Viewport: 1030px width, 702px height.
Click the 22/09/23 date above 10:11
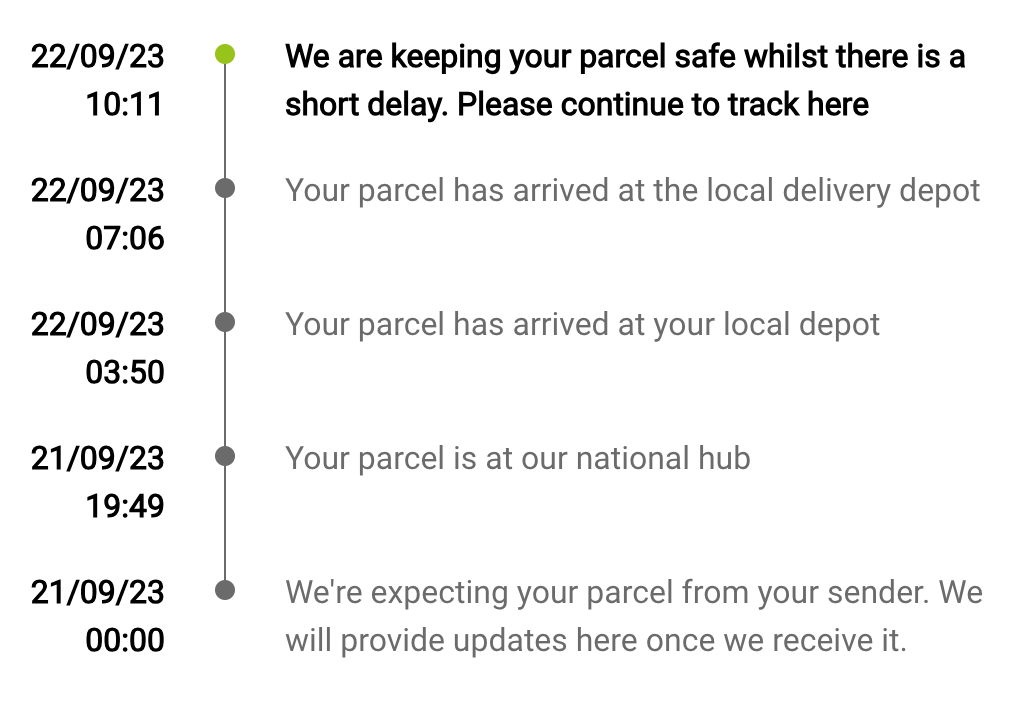point(97,56)
